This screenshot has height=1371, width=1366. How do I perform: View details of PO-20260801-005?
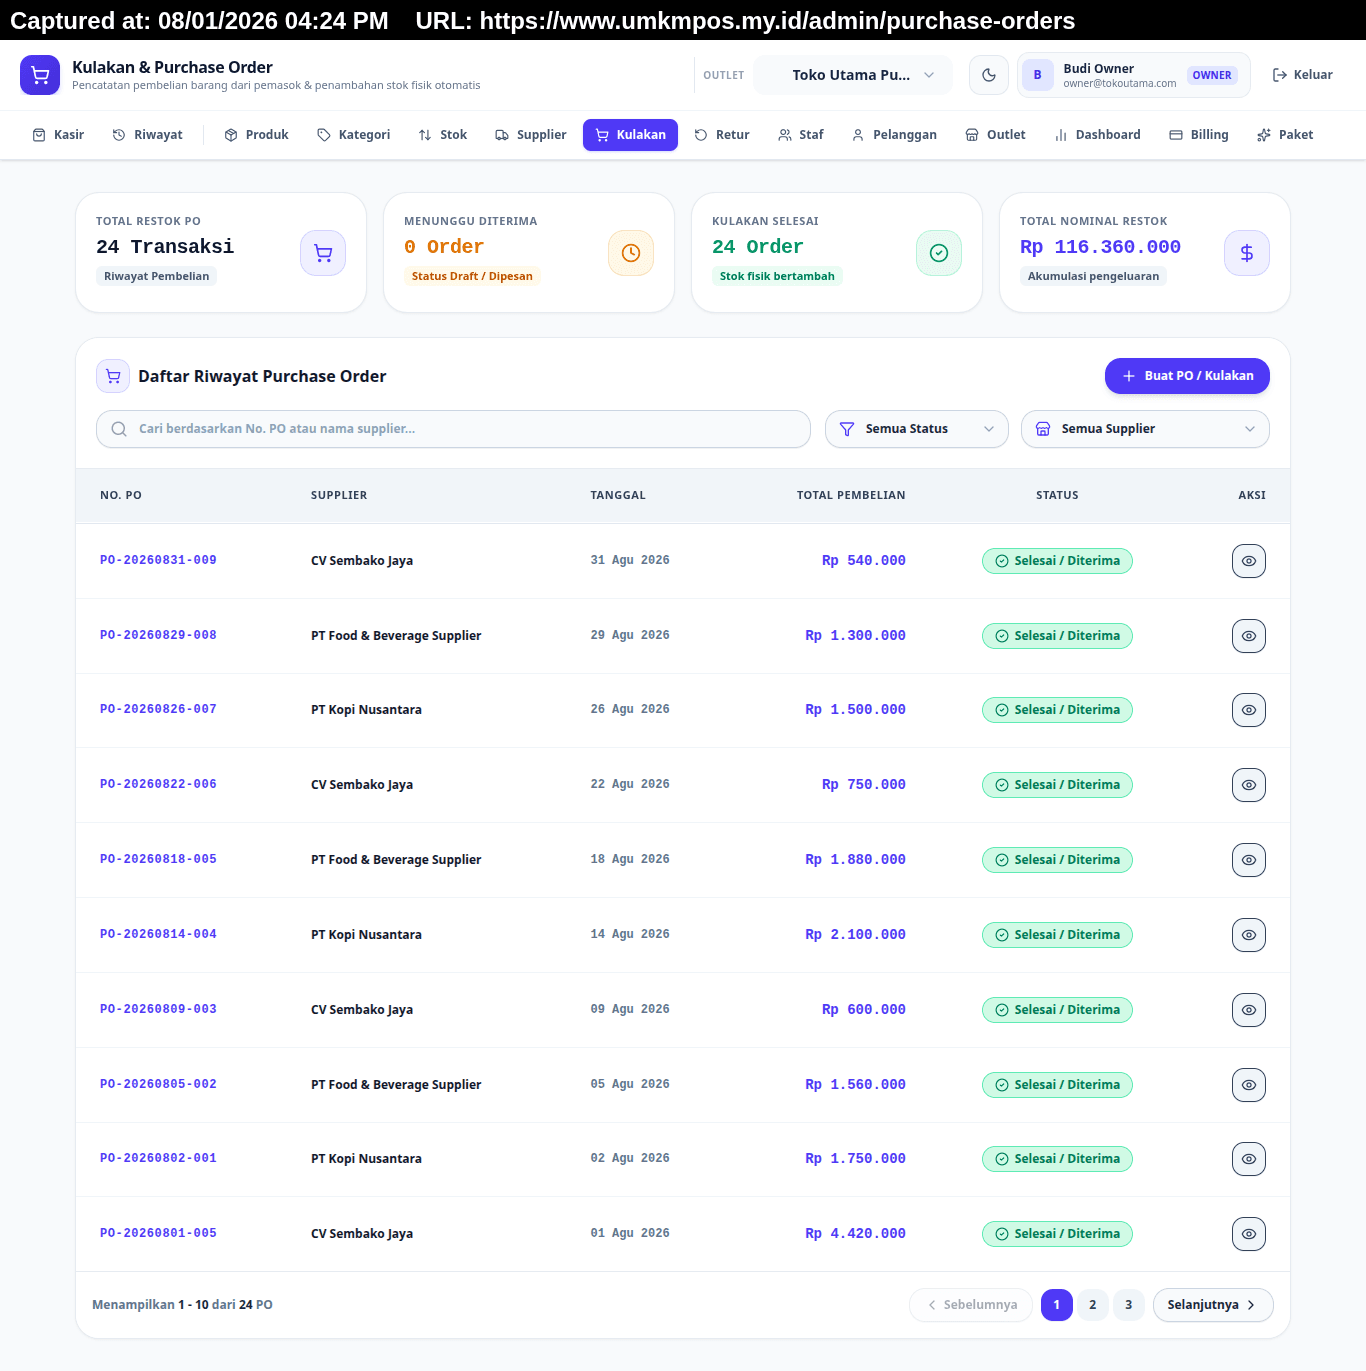[x=1249, y=1234]
